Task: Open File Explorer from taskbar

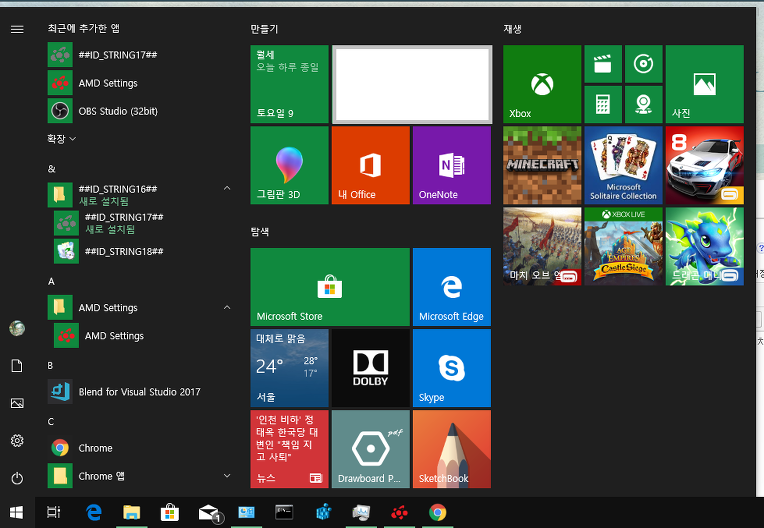Action: point(132,512)
